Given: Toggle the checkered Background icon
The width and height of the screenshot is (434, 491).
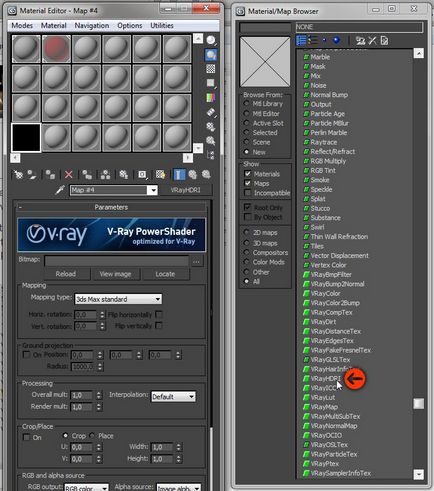Looking at the screenshot, I should click(x=211, y=69).
